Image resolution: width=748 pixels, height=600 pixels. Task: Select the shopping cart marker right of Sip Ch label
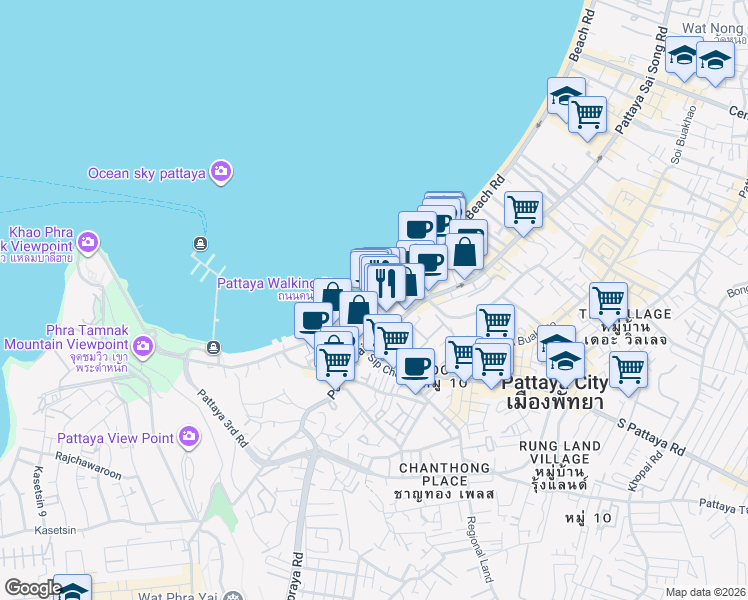click(x=394, y=341)
